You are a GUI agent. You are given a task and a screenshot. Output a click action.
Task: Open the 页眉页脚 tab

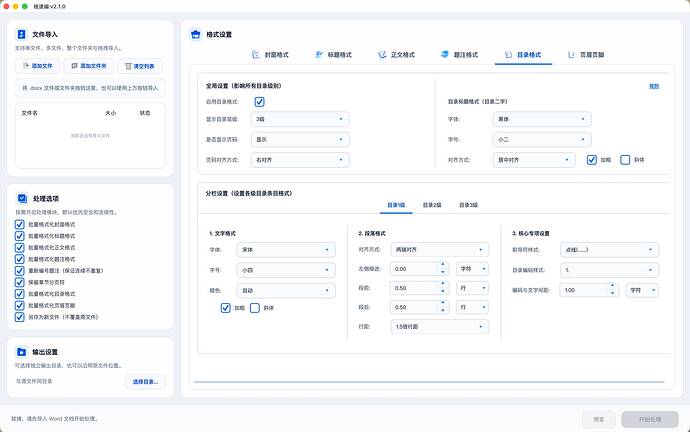click(586, 55)
